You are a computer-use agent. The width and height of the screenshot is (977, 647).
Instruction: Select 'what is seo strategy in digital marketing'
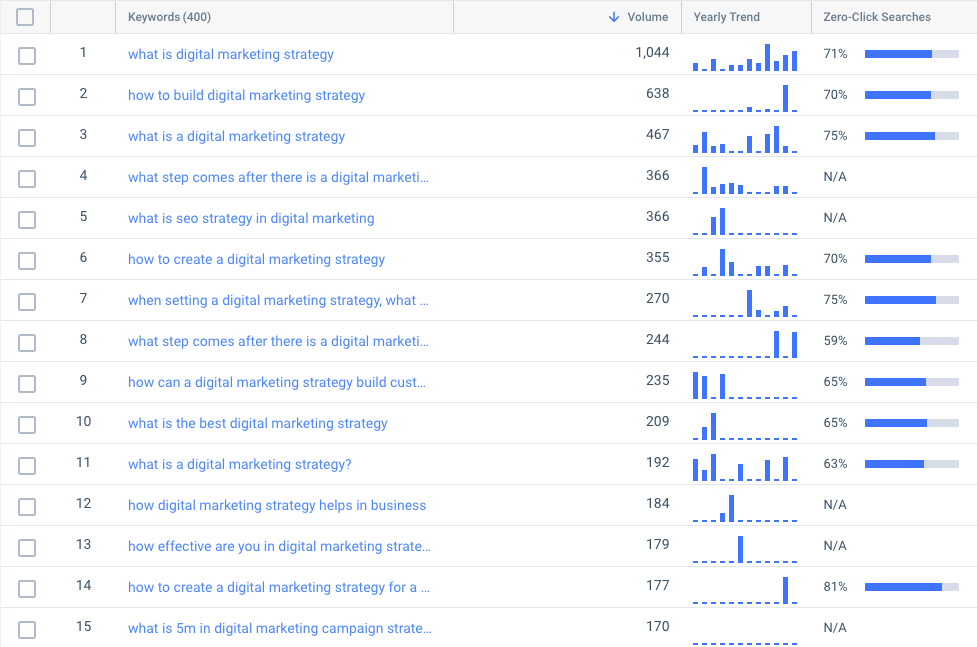tap(250, 218)
